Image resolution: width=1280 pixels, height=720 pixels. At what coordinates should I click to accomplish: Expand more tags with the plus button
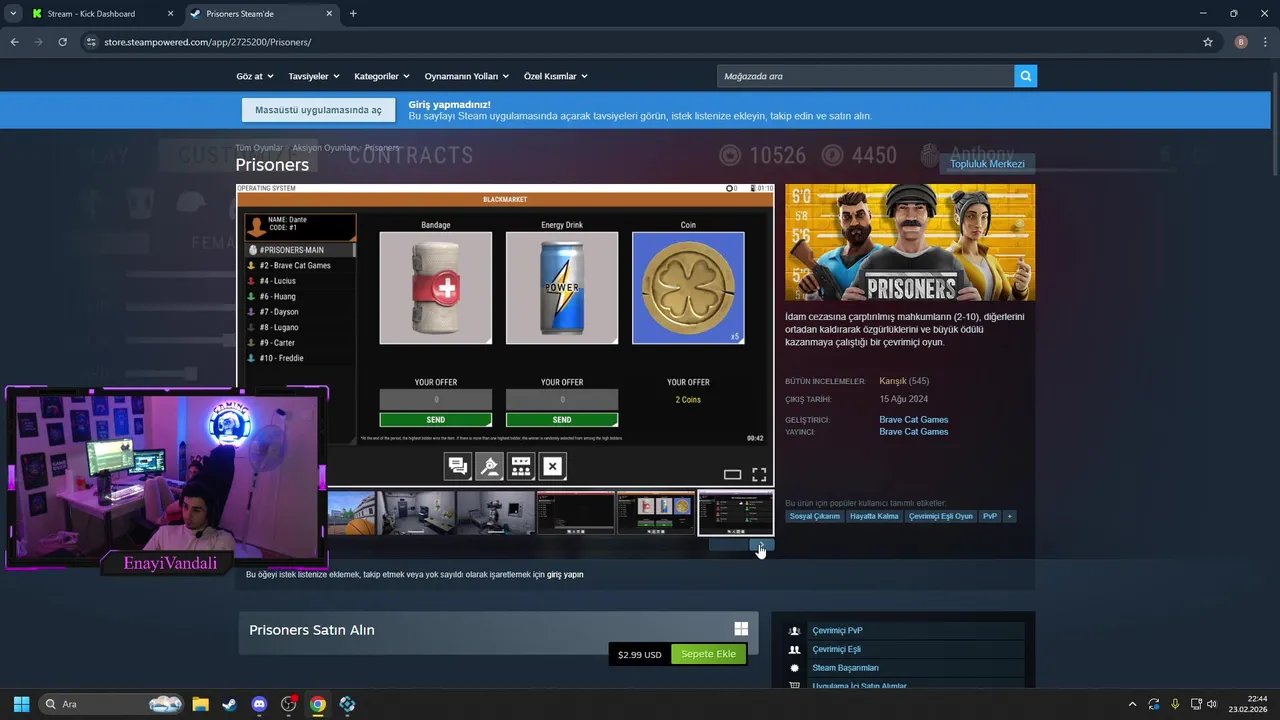(x=1010, y=516)
